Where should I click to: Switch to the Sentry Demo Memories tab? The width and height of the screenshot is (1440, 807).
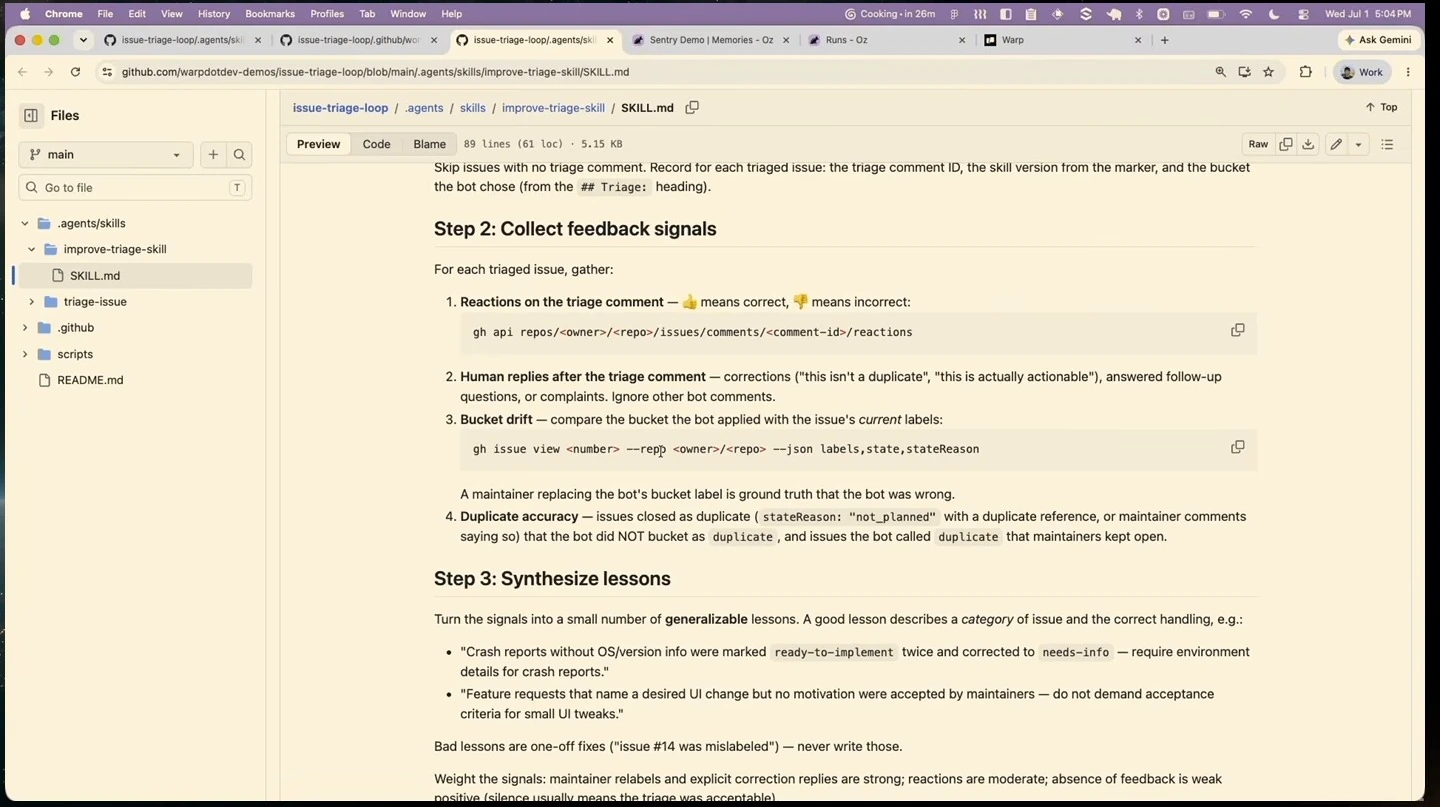pyautogui.click(x=709, y=40)
